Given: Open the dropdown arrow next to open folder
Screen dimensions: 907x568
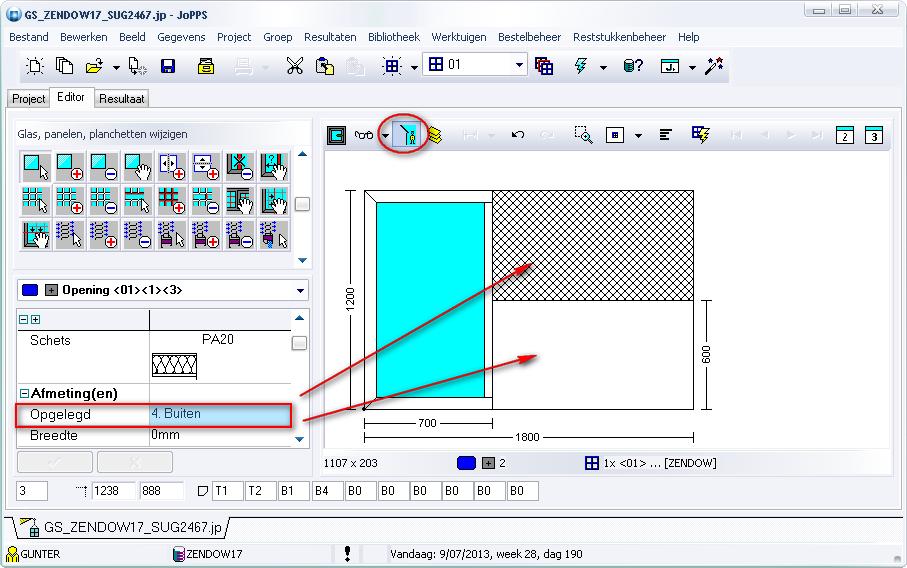Looking at the screenshot, I should coord(116,68).
